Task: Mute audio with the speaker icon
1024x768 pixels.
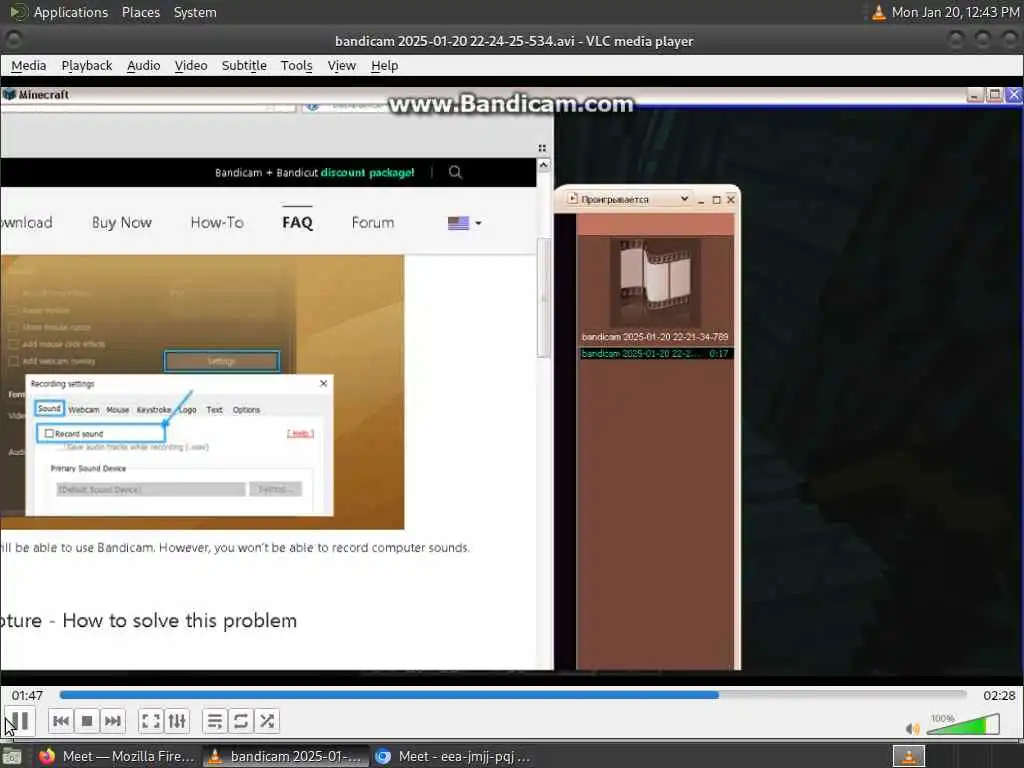Action: [912, 728]
